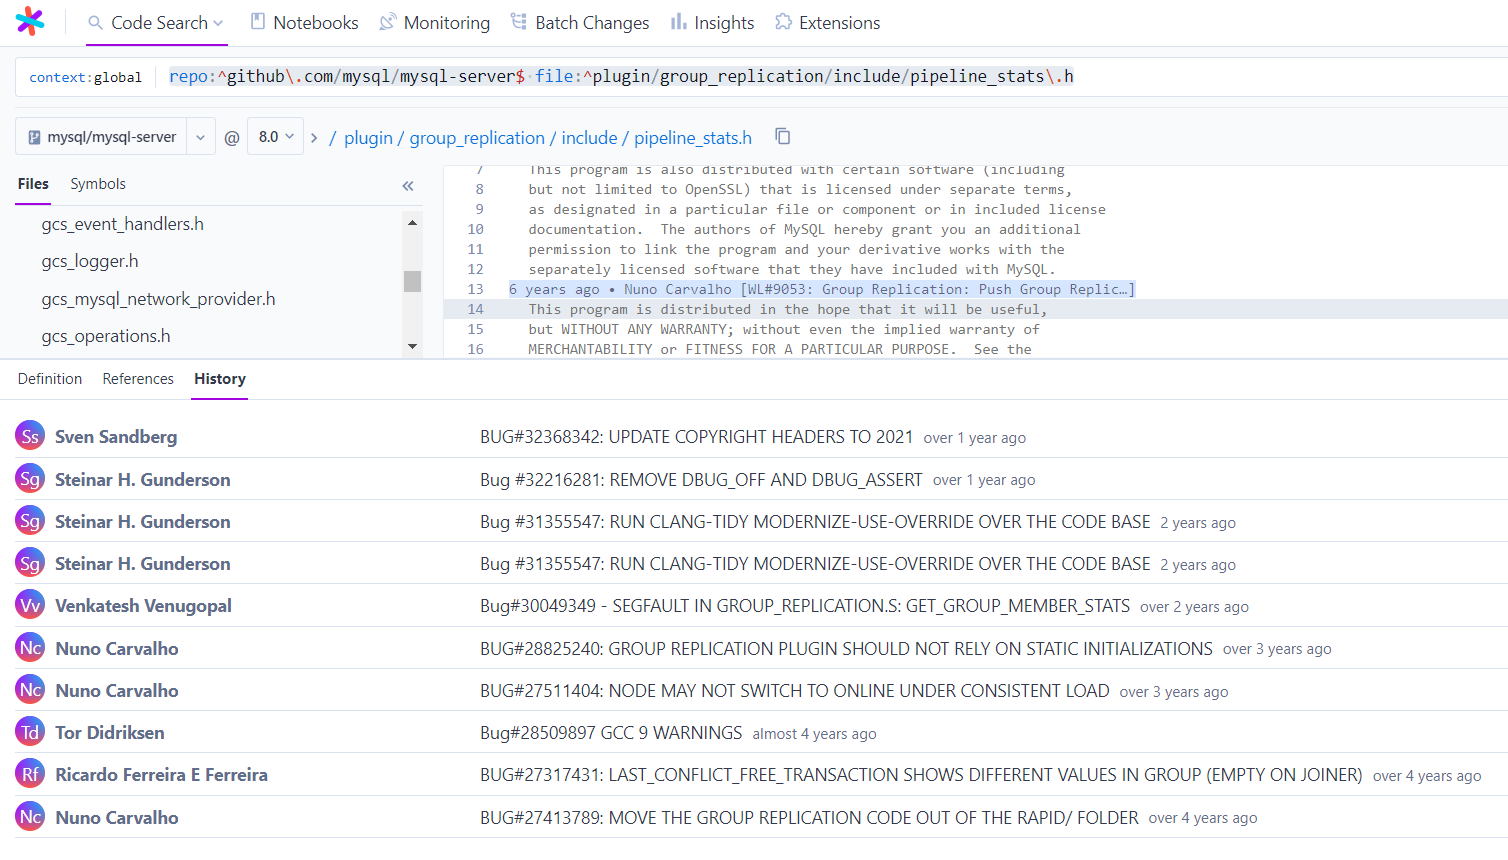1508x860 pixels.
Task: Switch to the Symbols tab
Action: pyautogui.click(x=98, y=184)
